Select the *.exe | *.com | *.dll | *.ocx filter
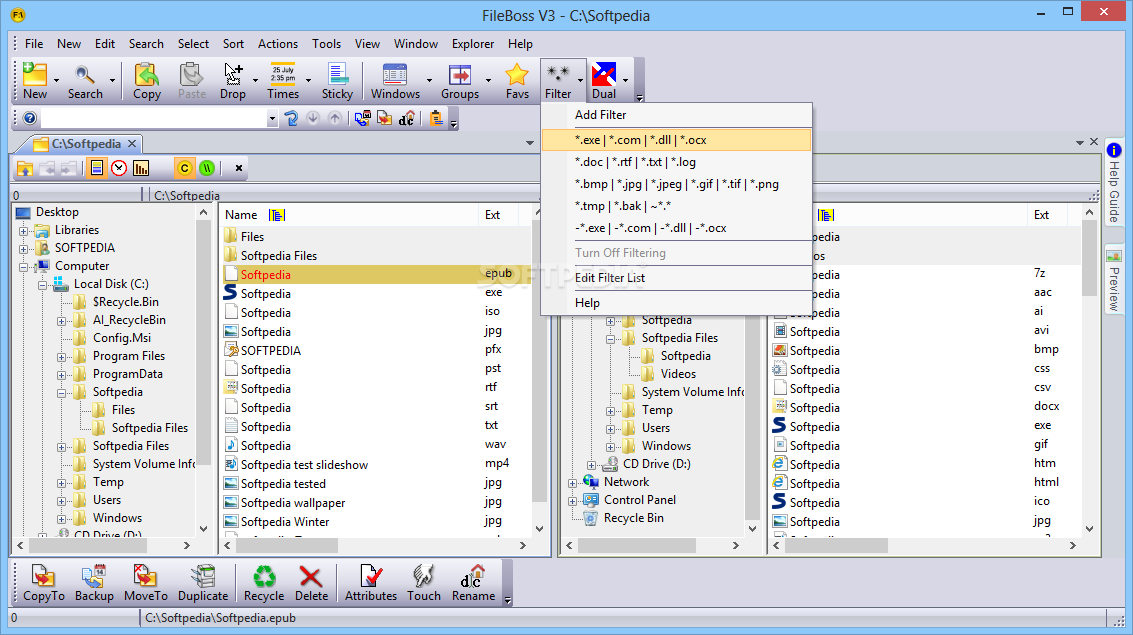Screen dimensions: 1133x635 pyautogui.click(x=676, y=140)
